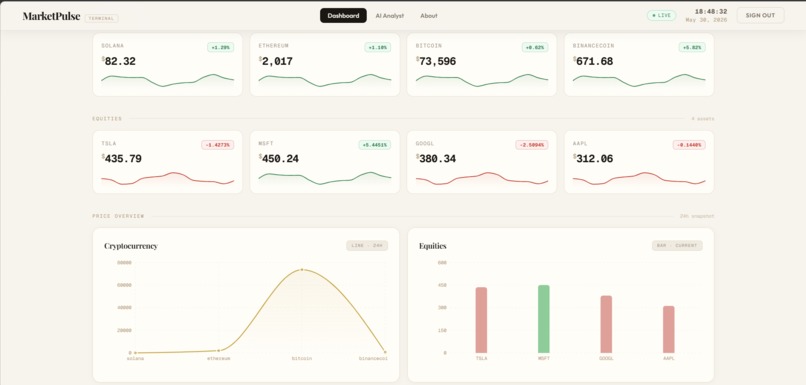Click the green MSFT bar
Screen dimensions: 806x385
tap(543, 319)
